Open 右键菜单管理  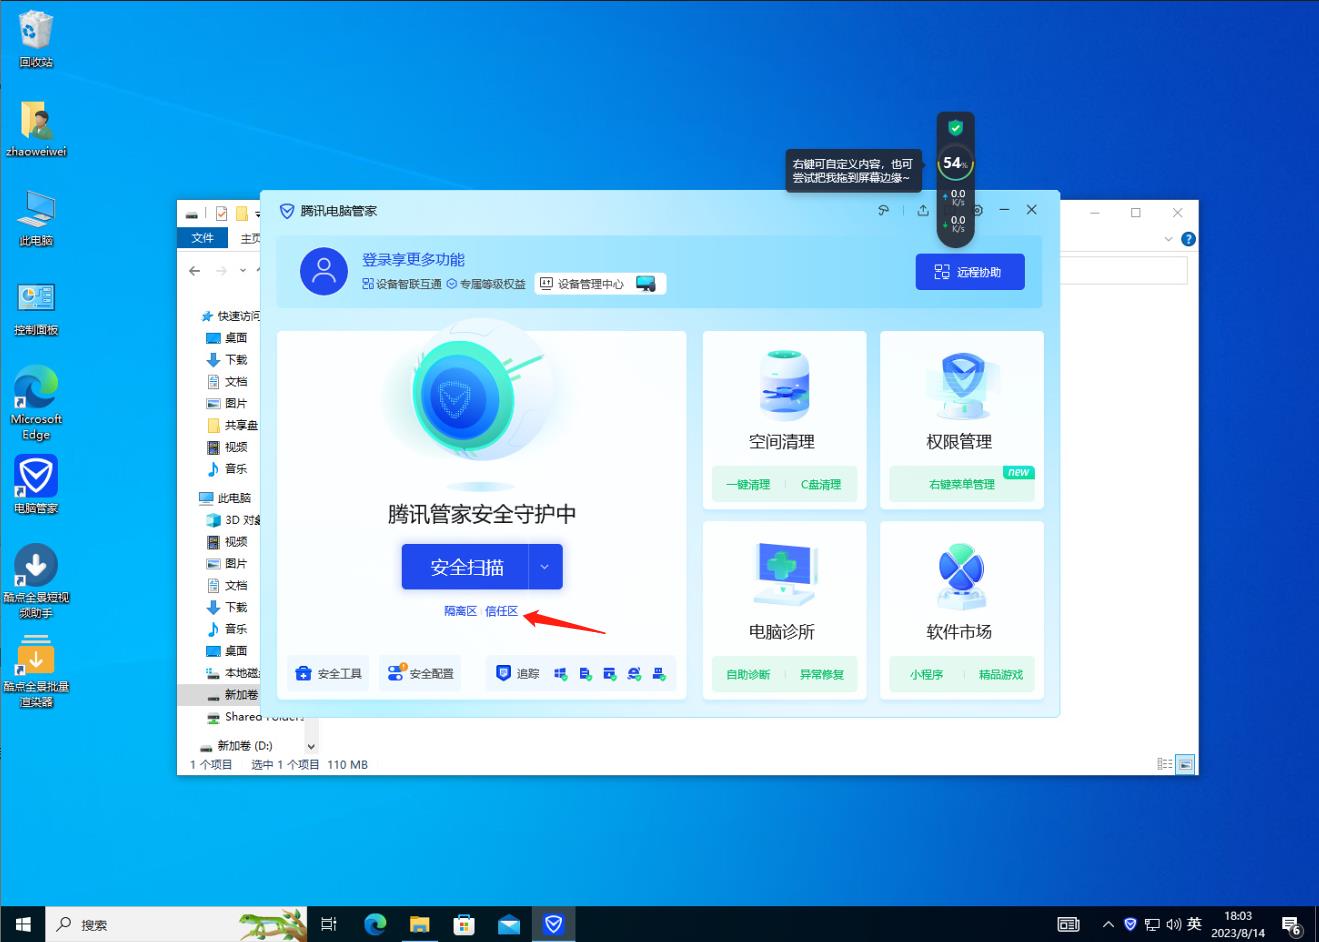(961, 484)
